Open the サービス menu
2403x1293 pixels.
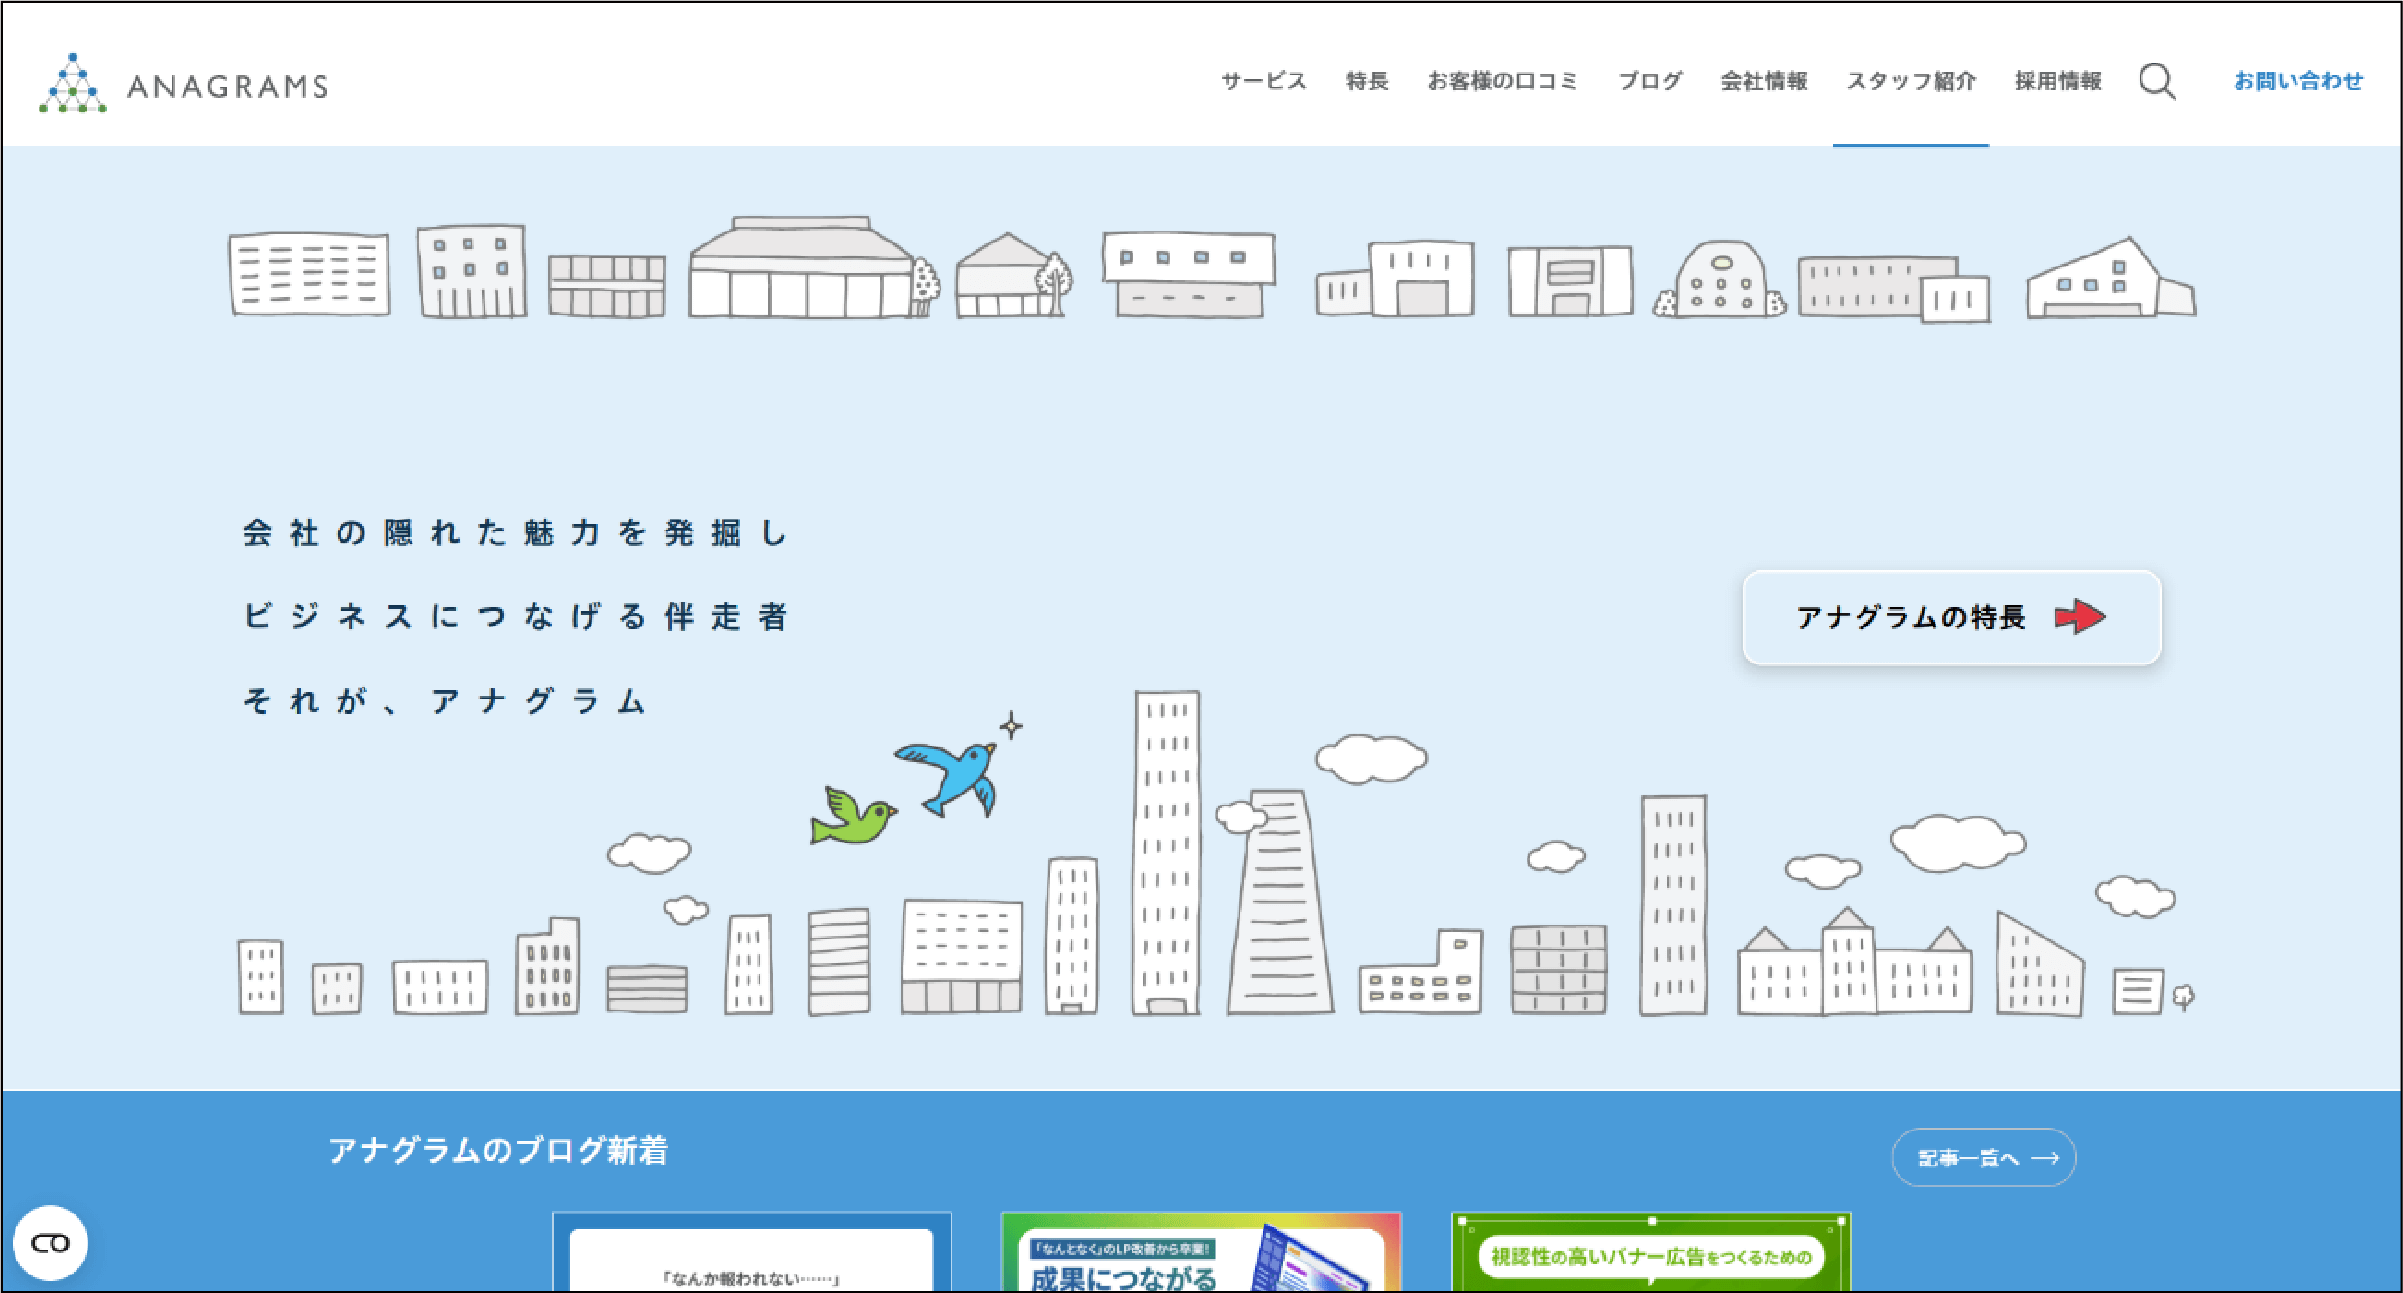pos(1263,81)
